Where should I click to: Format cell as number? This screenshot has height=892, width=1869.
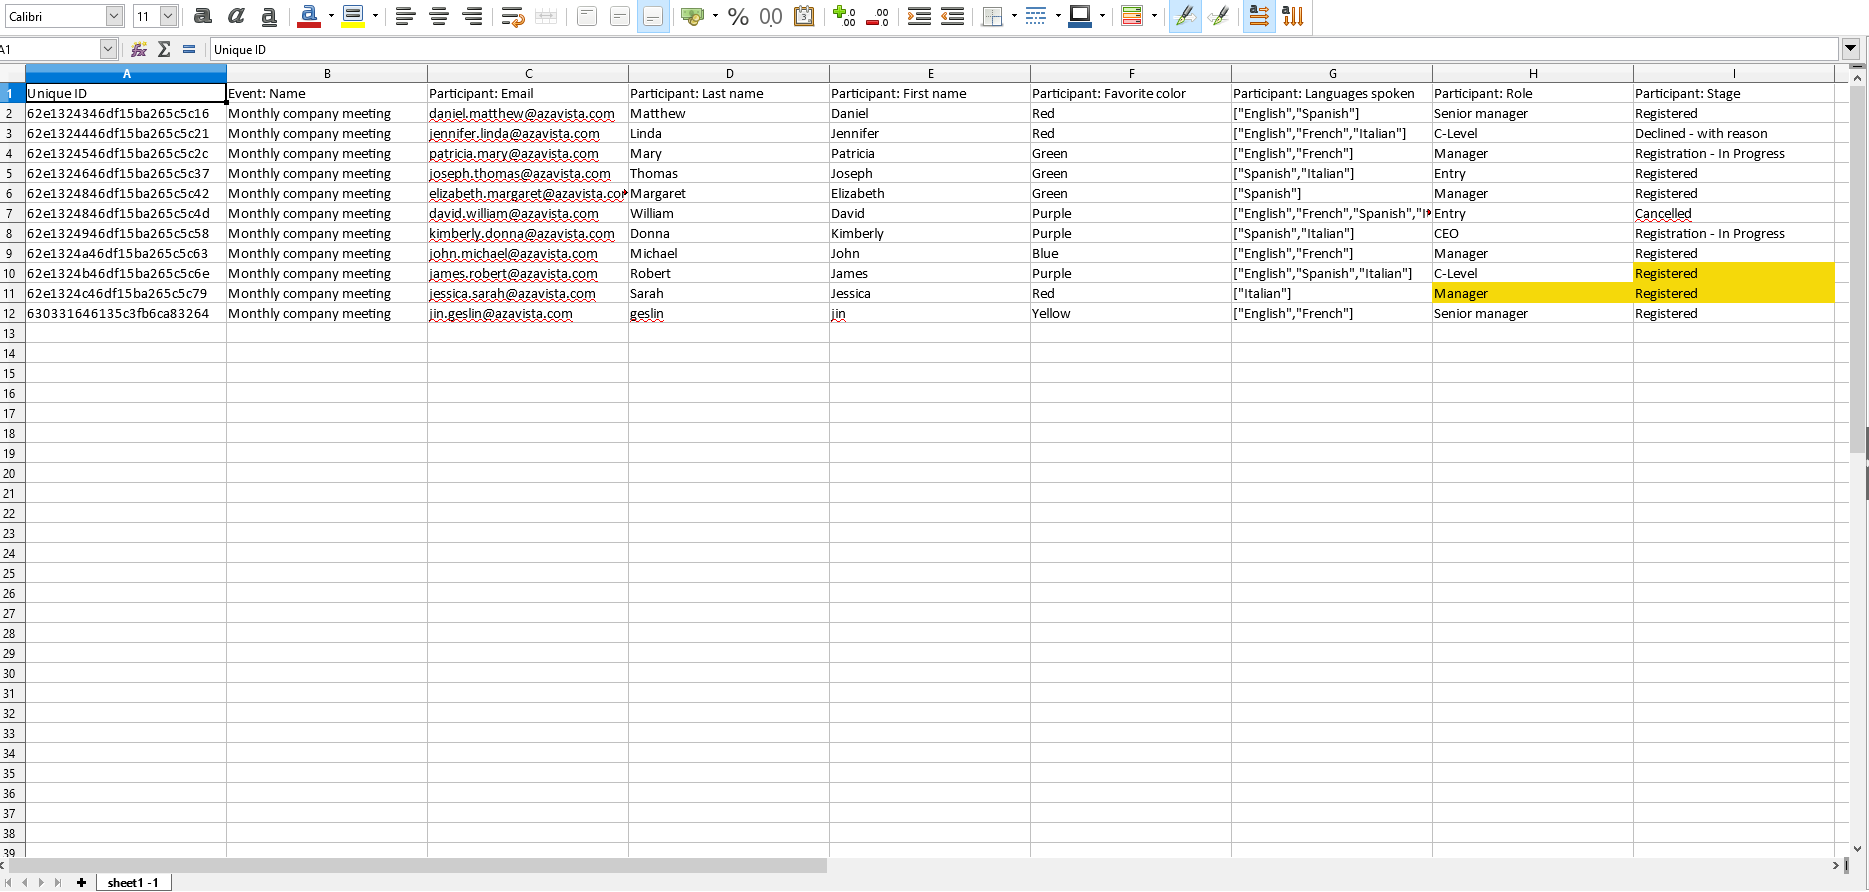tap(771, 16)
